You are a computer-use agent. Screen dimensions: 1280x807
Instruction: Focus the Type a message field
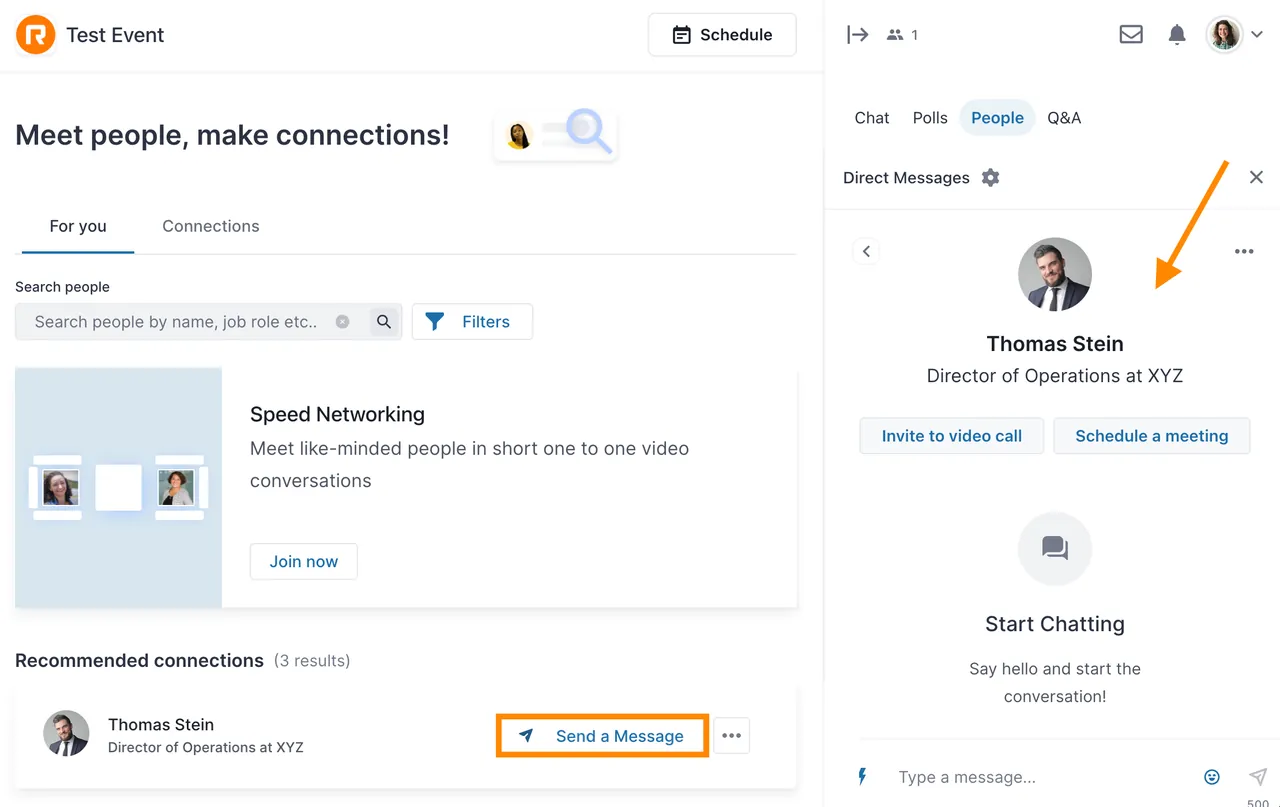tap(1040, 777)
